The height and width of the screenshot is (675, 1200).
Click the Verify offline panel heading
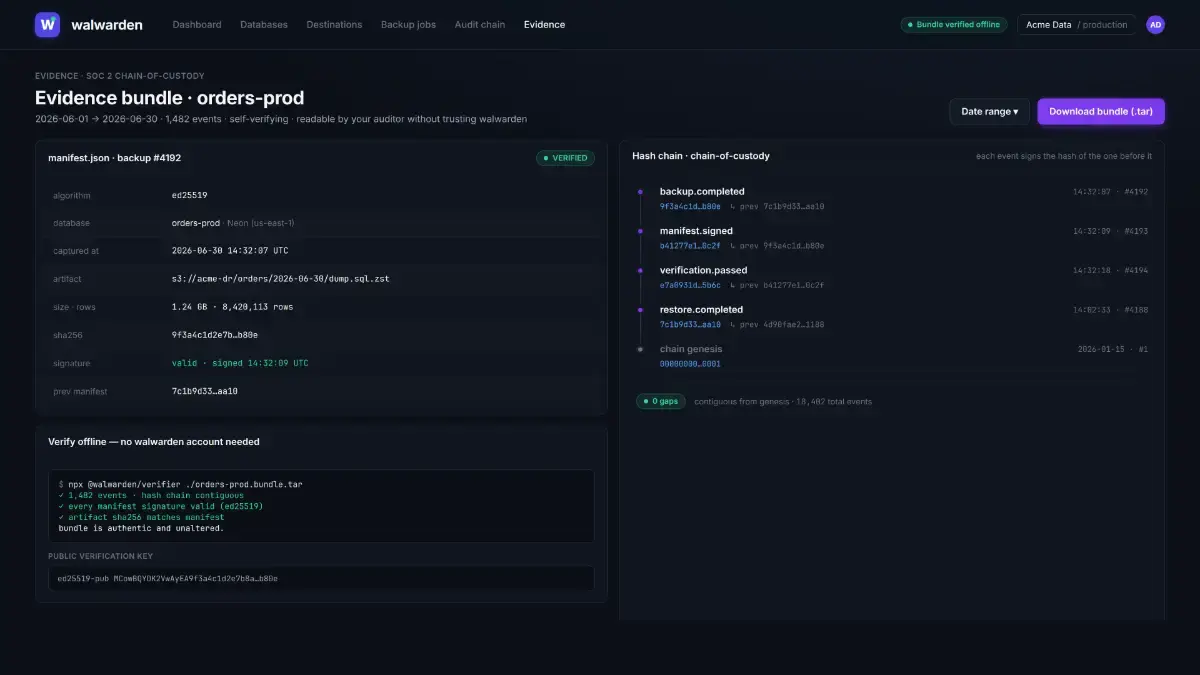click(x=154, y=441)
